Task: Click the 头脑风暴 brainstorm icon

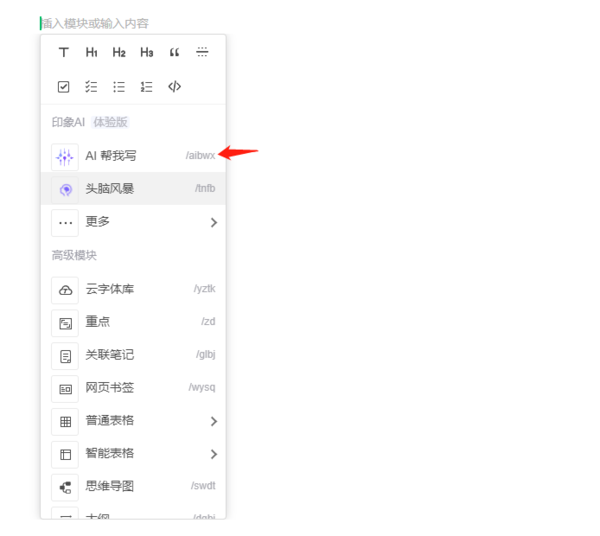Action: [66, 189]
